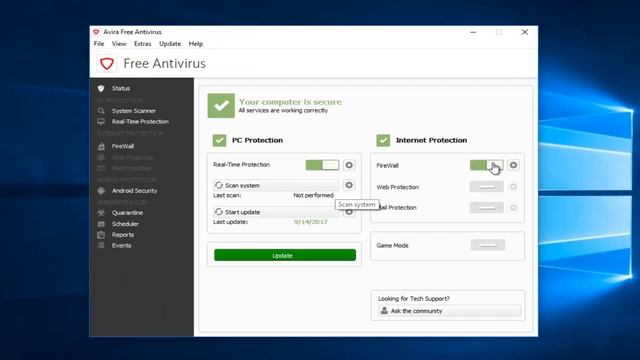640x360 pixels.
Task: Toggle Web Protection switch
Action: 487,187
